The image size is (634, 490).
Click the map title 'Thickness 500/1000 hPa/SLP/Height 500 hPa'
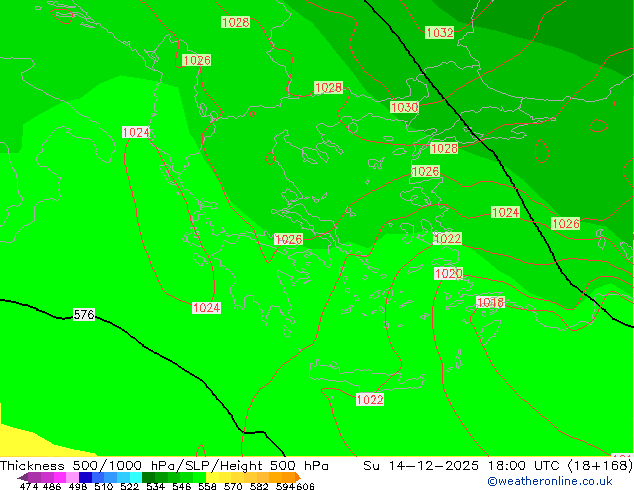click(x=164, y=466)
